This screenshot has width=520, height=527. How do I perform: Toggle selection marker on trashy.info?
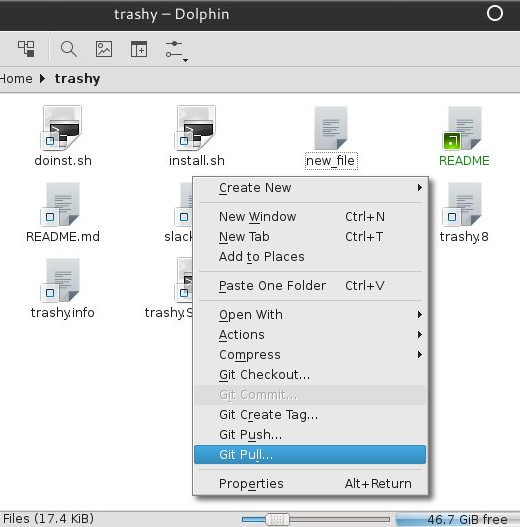[50, 293]
